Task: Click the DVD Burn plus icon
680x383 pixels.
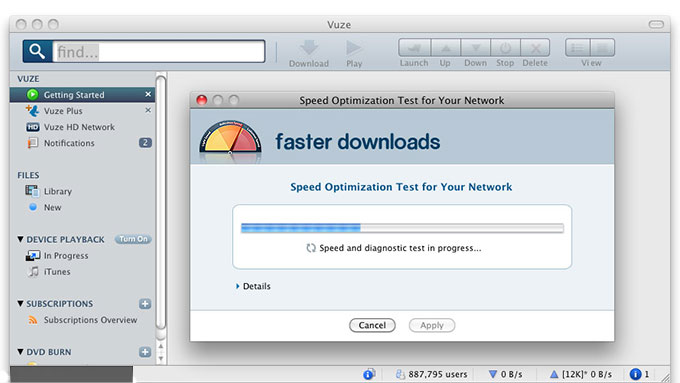Action: click(x=145, y=352)
